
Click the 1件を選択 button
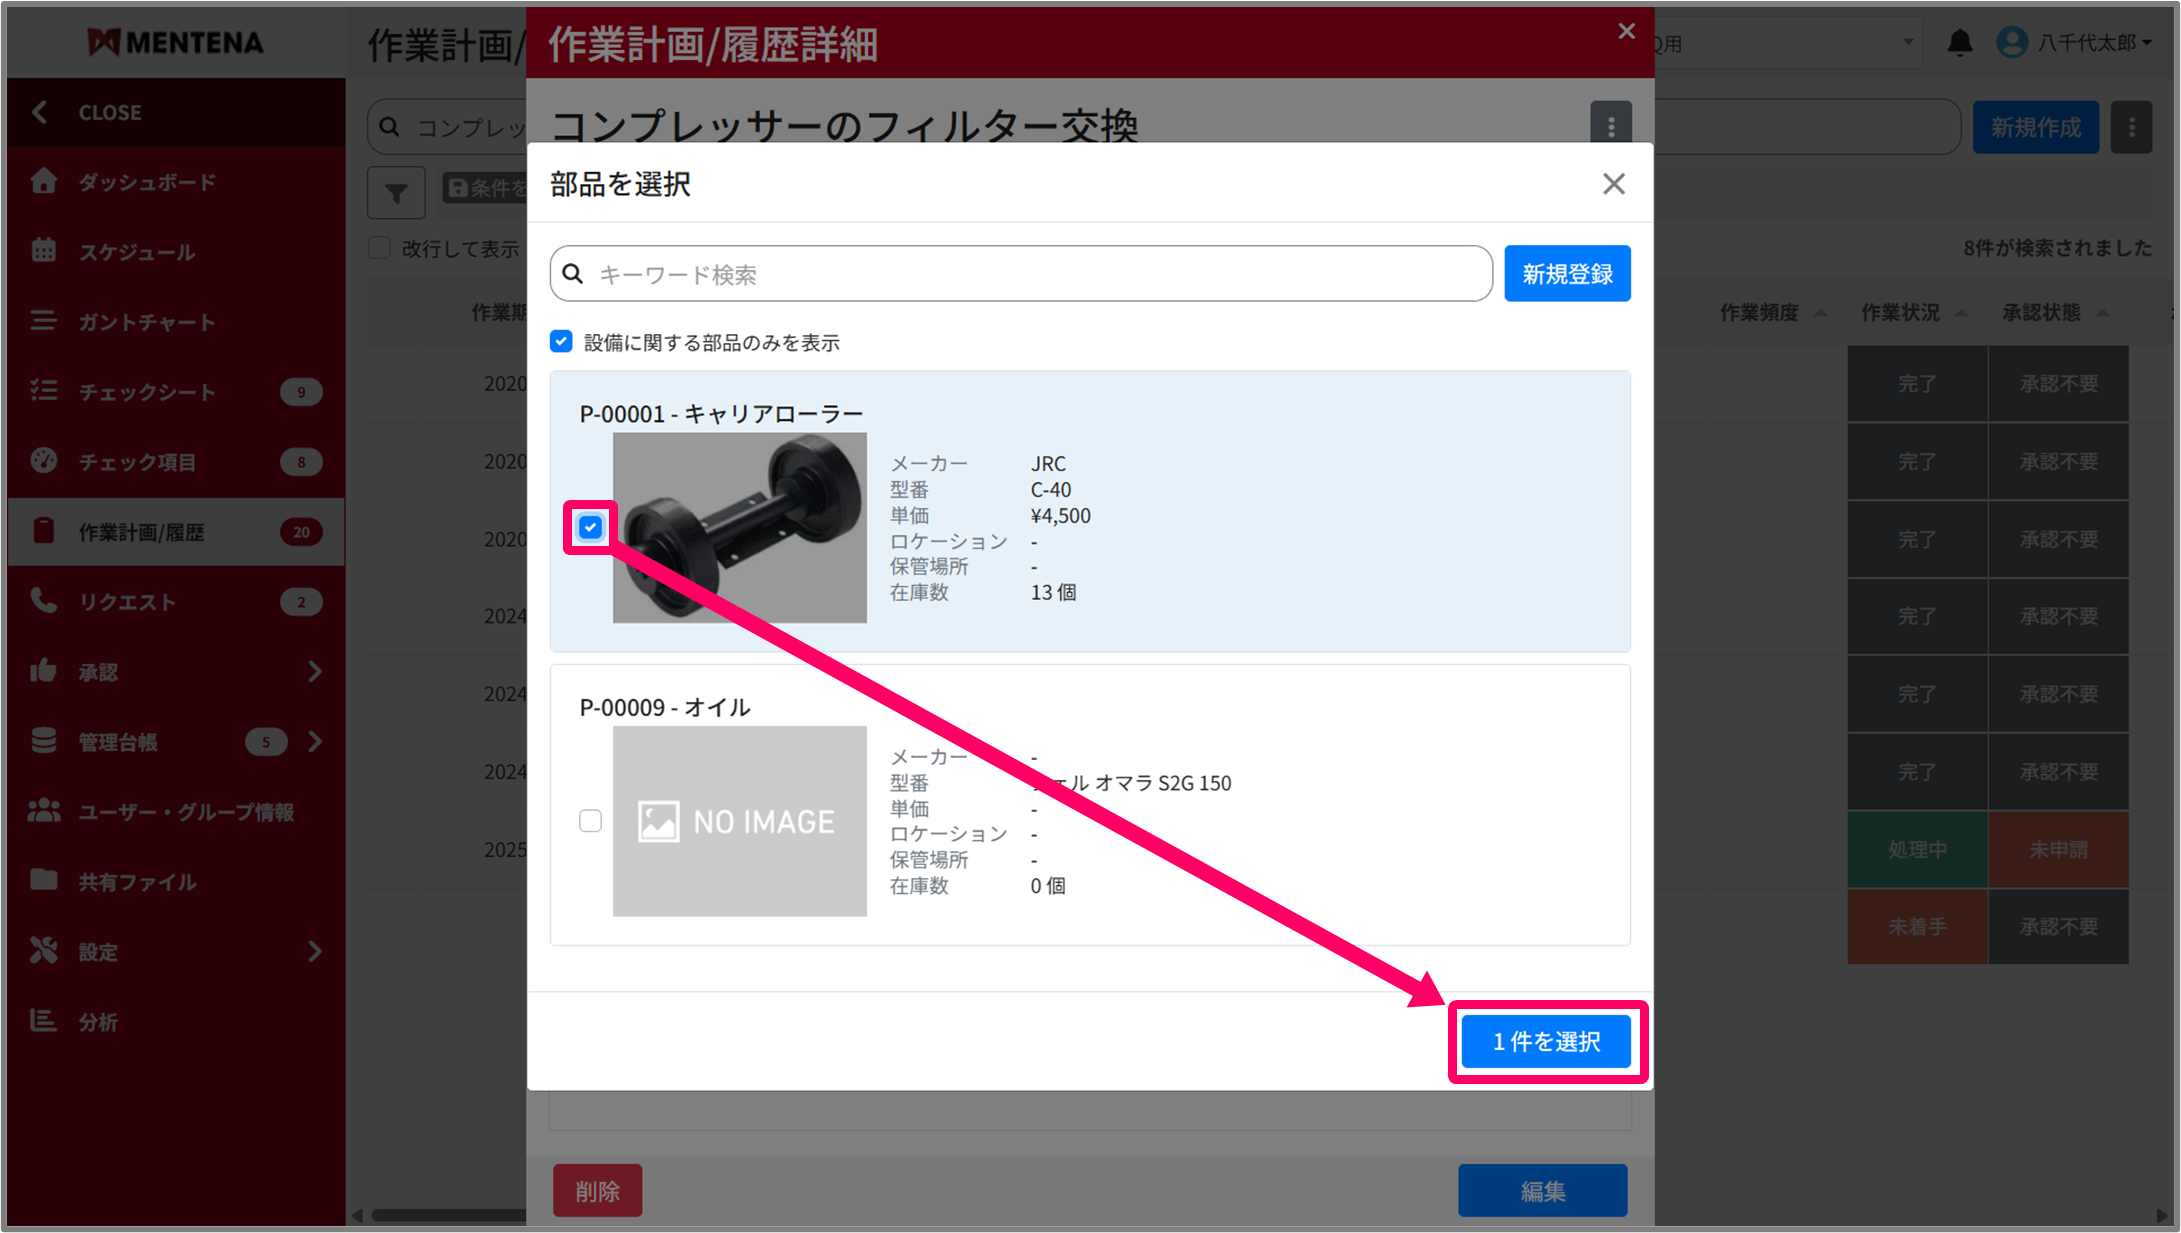pos(1546,1042)
